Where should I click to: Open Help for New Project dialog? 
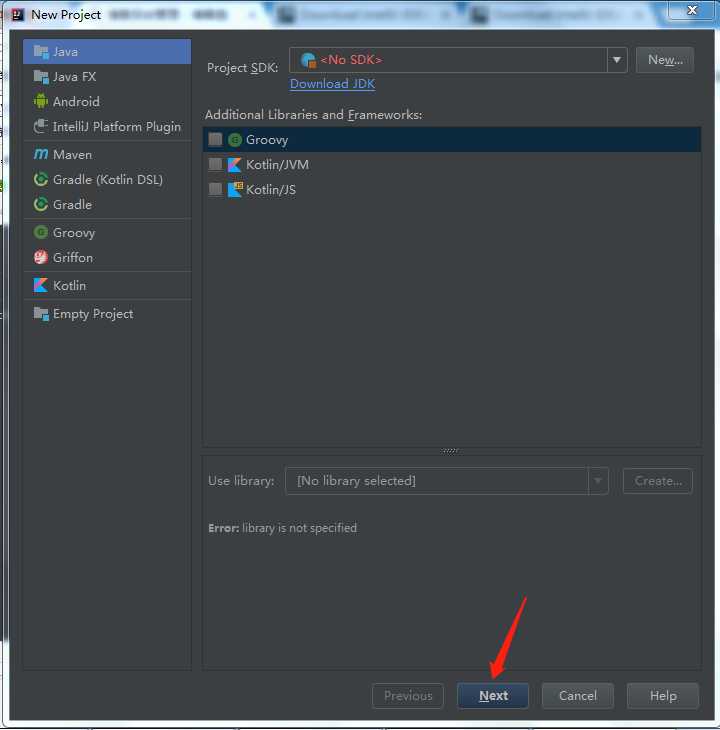[663, 696]
